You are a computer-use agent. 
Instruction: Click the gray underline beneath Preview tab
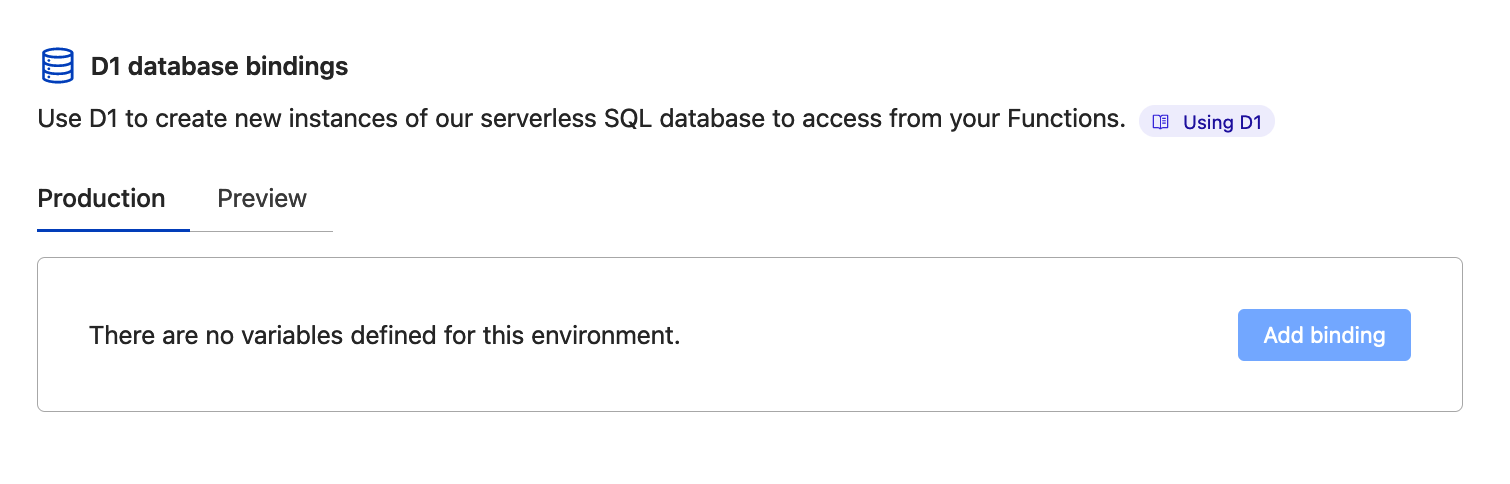(x=262, y=231)
